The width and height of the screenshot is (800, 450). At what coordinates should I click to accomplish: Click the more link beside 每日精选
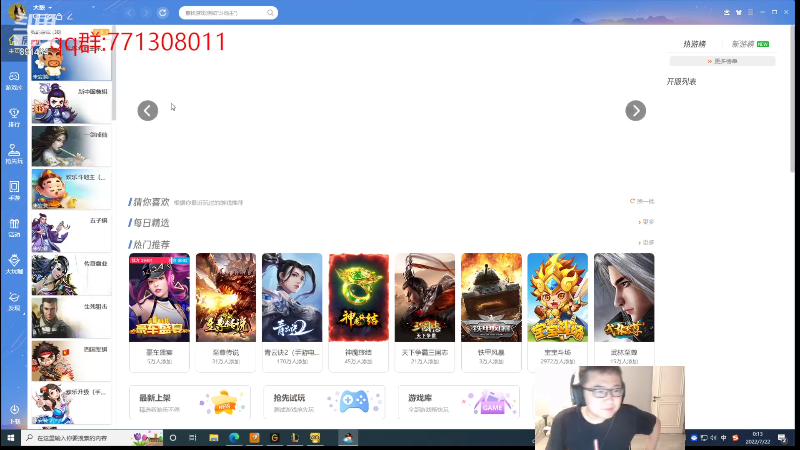(x=646, y=222)
